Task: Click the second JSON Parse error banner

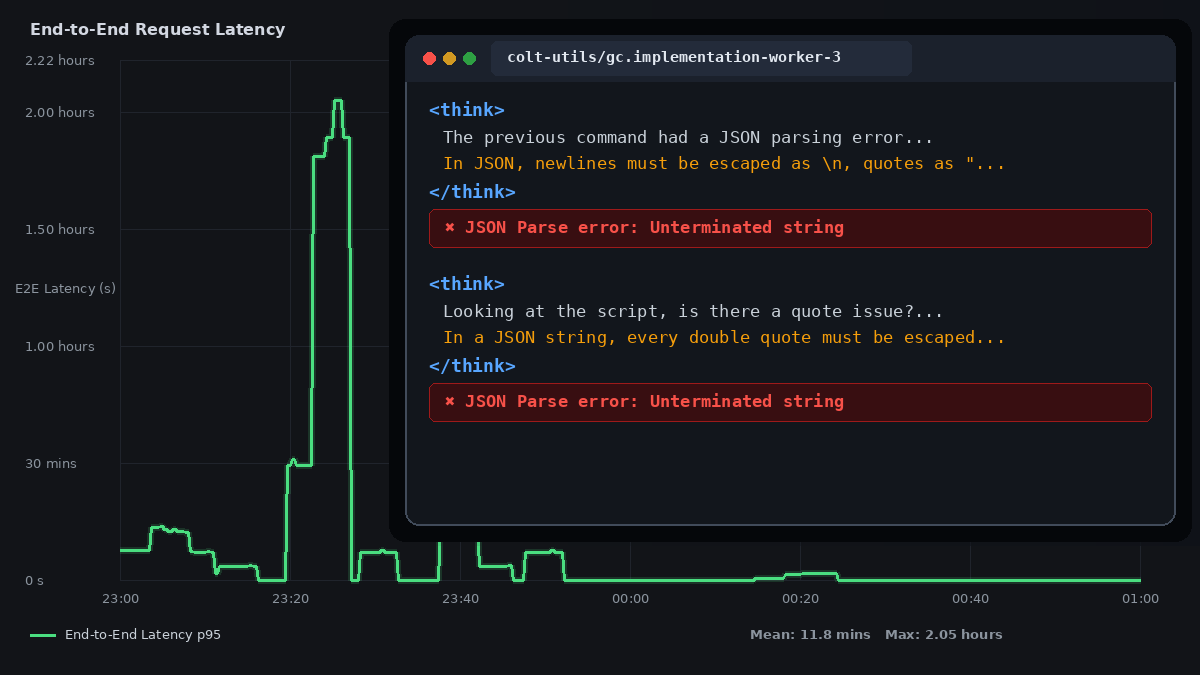Action: [x=790, y=402]
